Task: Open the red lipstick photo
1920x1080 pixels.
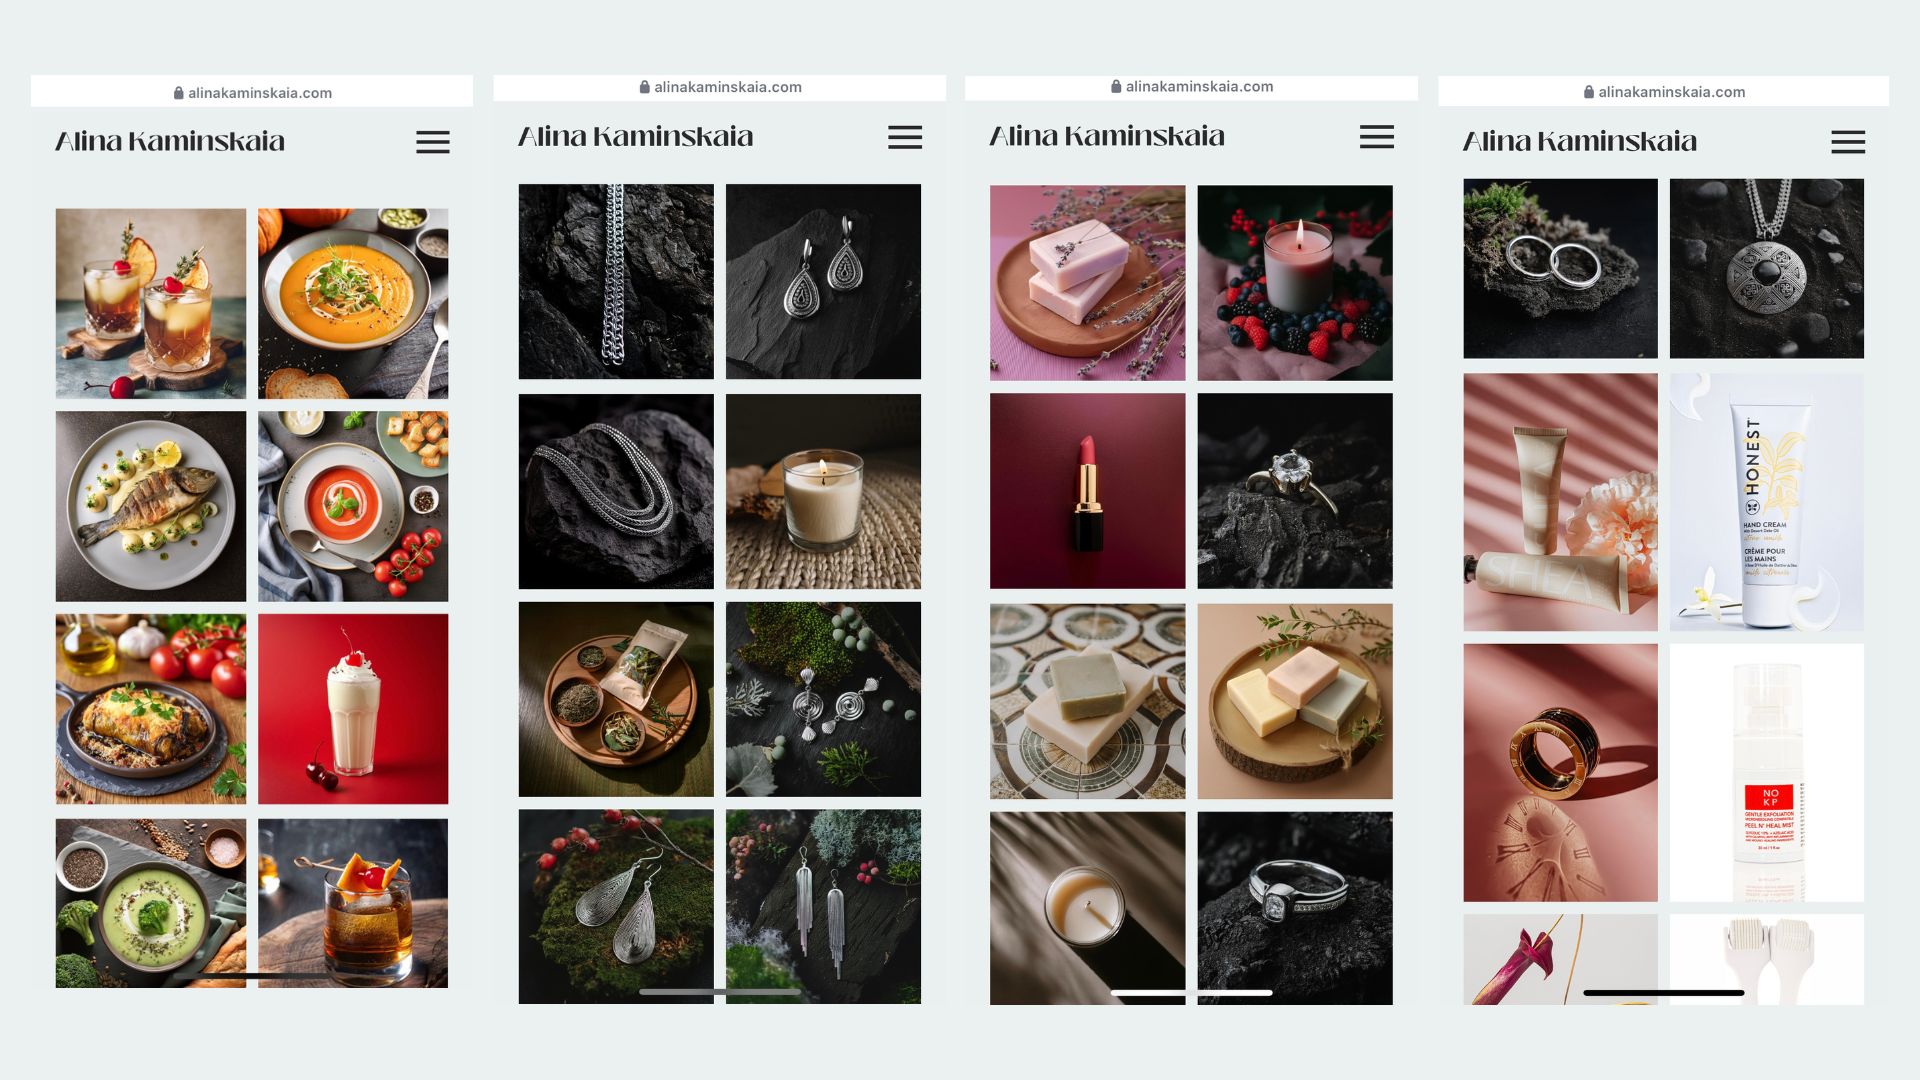Action: pos(1087,491)
